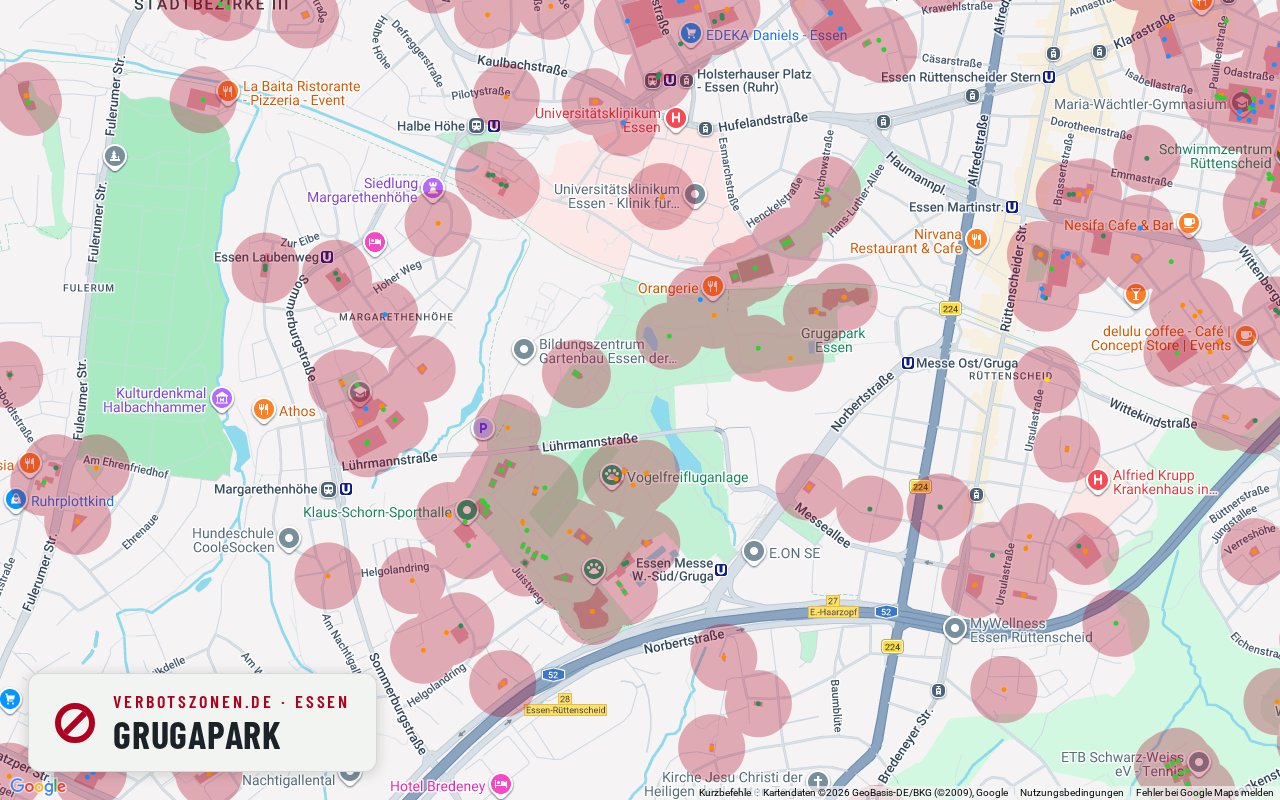Viewport: 1280px width, 800px height.
Task: Open La Baita Ristorante restaurant marker
Action: pyautogui.click(x=228, y=93)
